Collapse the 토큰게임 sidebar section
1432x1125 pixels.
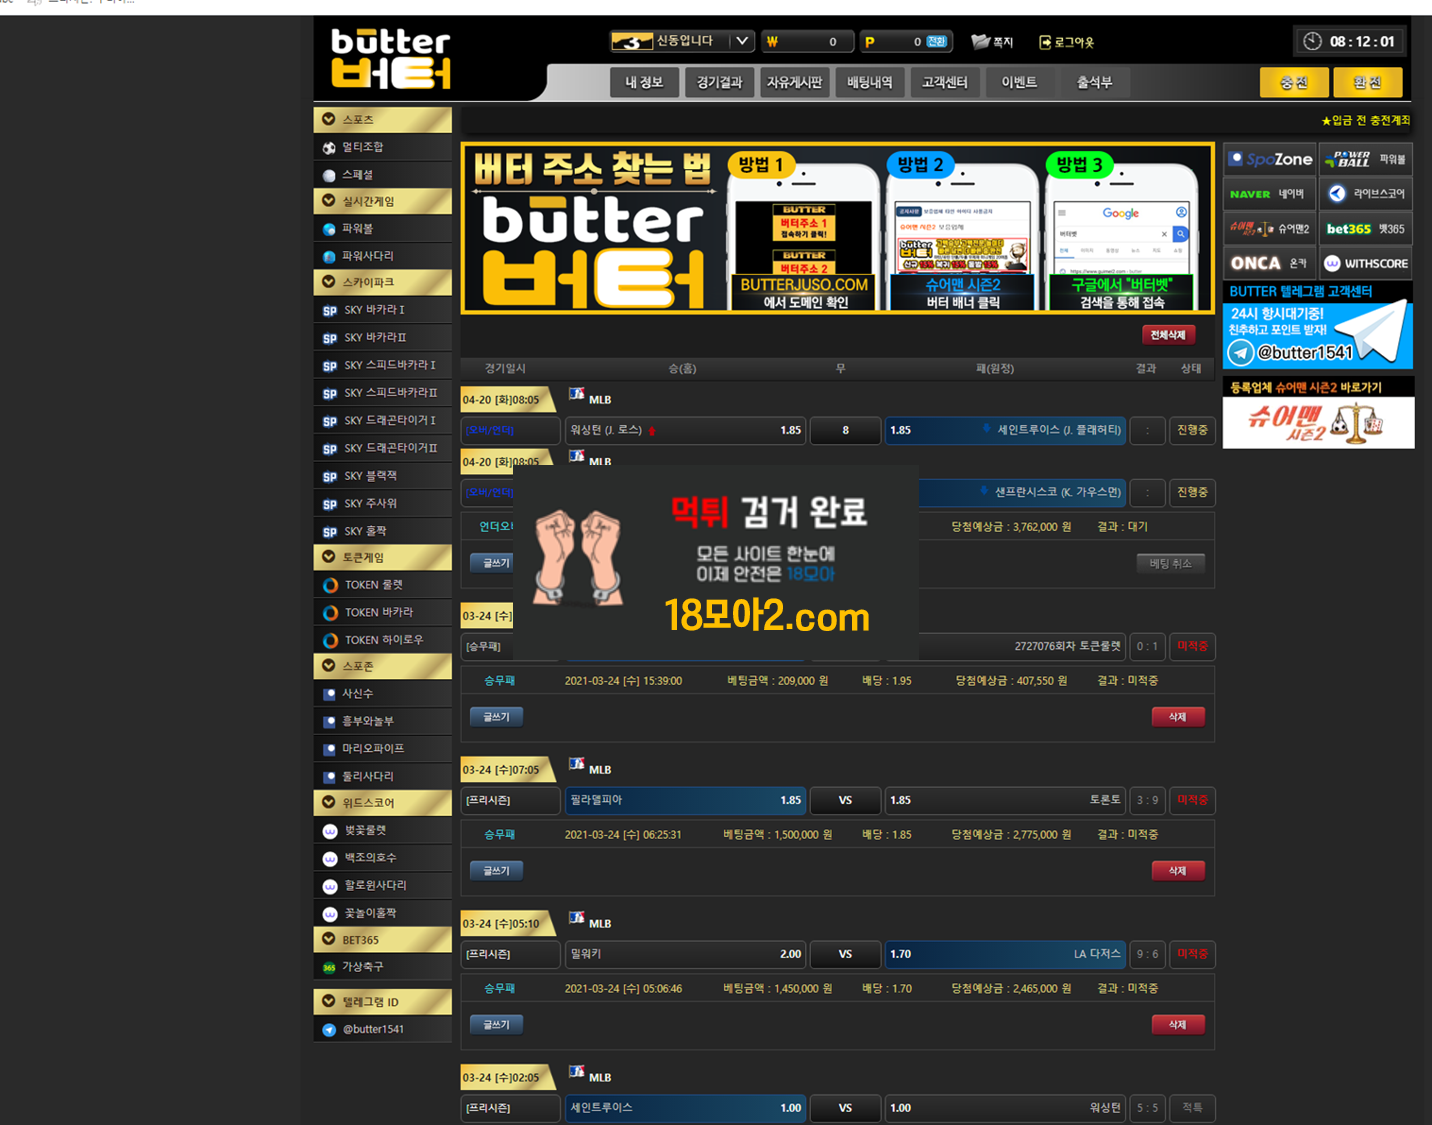(383, 558)
